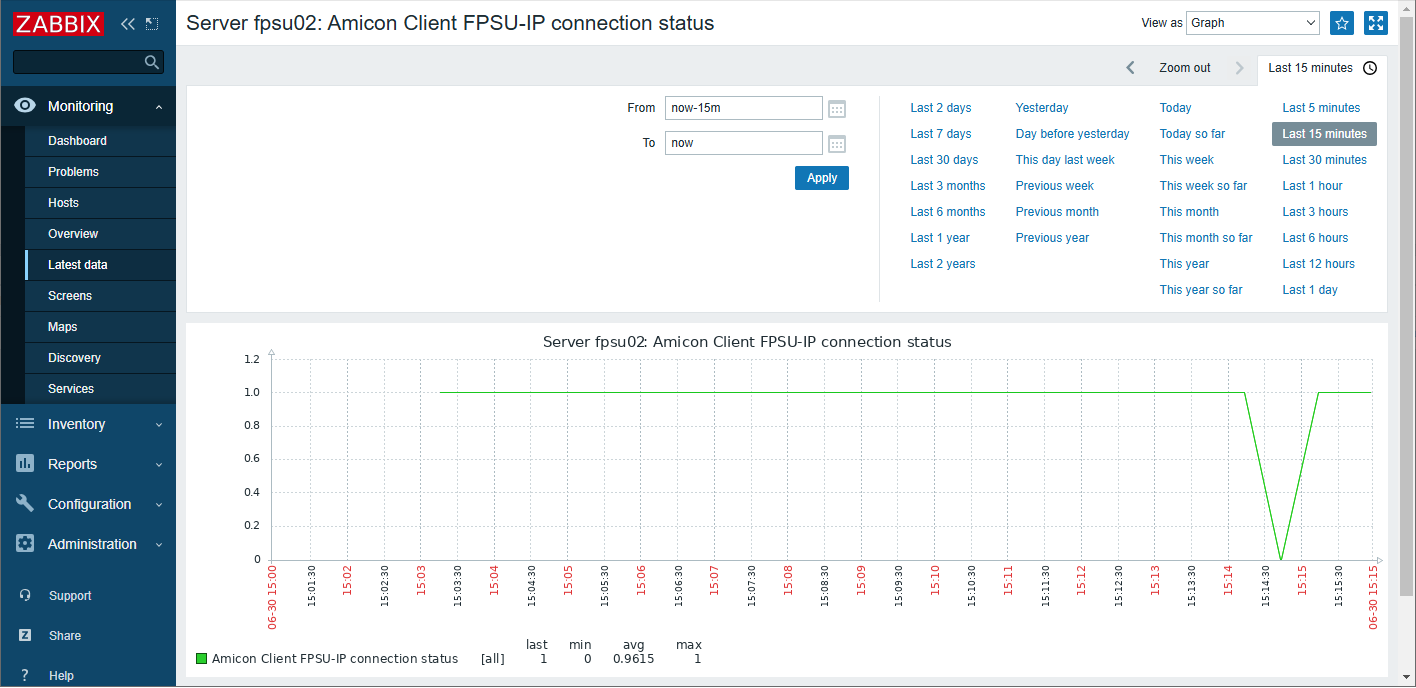Screen dimensions: 1416x688
Task: Click the Inventory list icon
Action: (x=25, y=424)
